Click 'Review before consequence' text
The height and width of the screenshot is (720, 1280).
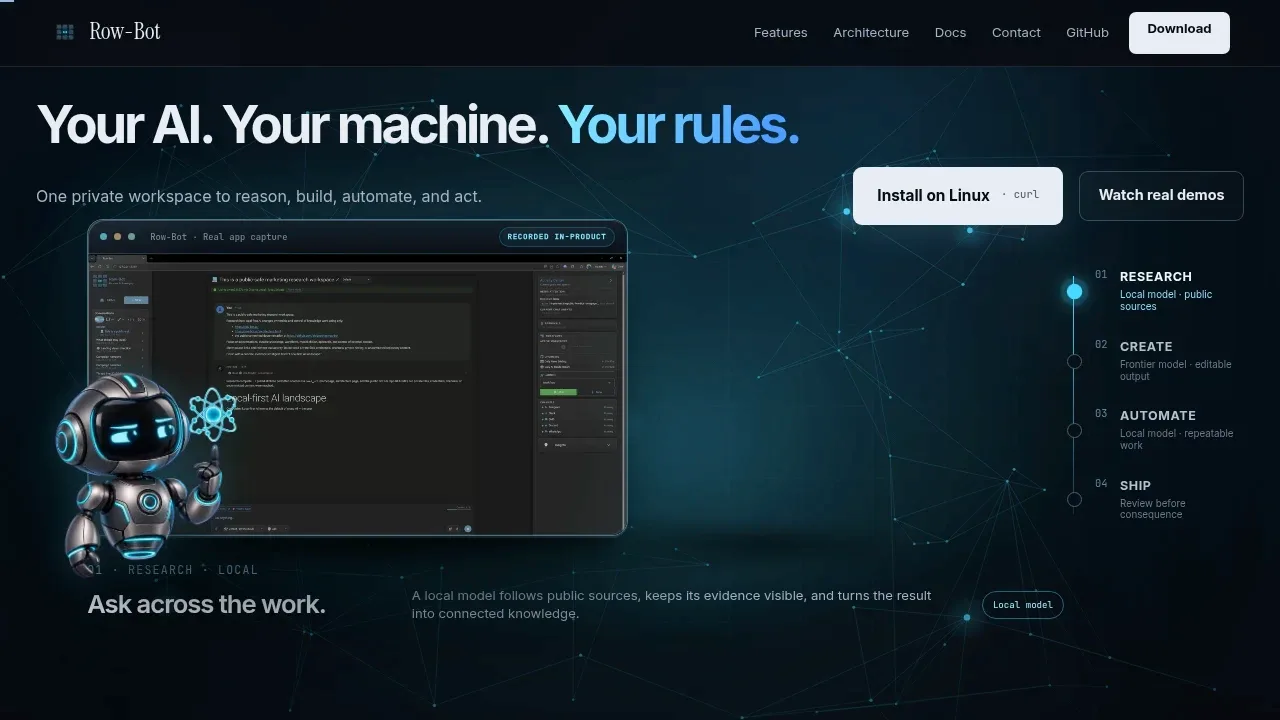point(1152,509)
